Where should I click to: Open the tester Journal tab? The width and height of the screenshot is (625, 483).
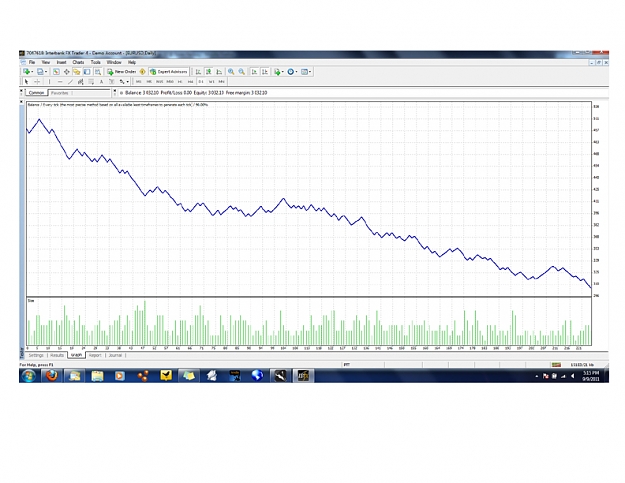point(115,355)
